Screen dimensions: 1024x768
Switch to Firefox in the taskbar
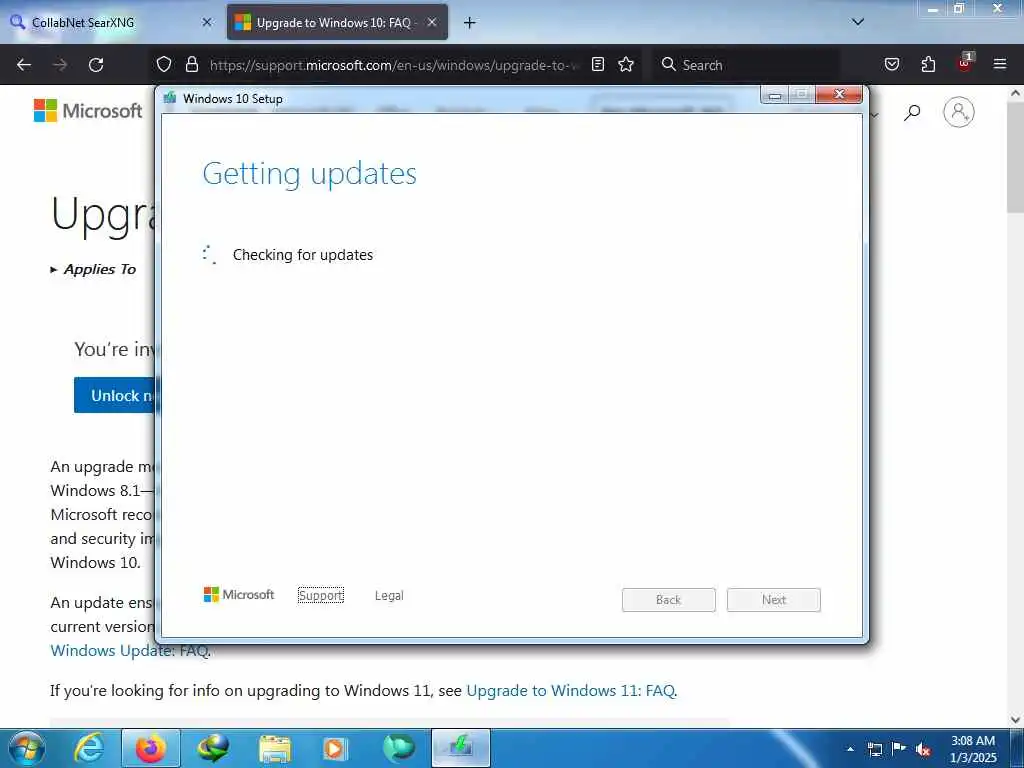click(151, 748)
